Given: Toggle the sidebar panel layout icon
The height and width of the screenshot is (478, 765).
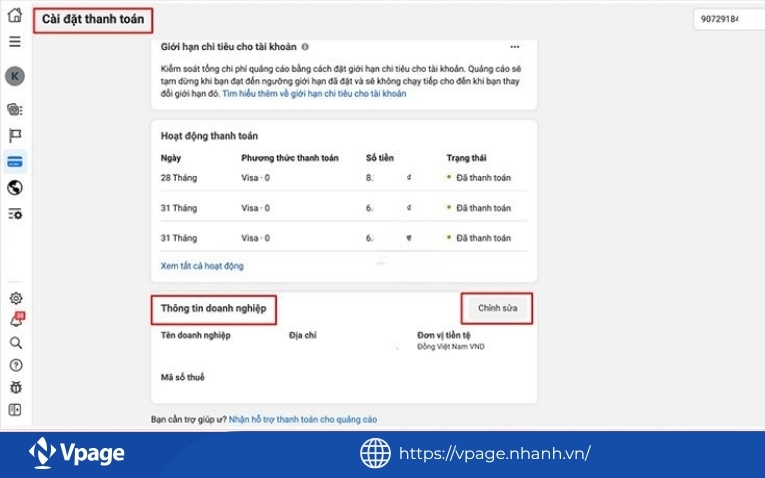Looking at the screenshot, I should [14, 409].
